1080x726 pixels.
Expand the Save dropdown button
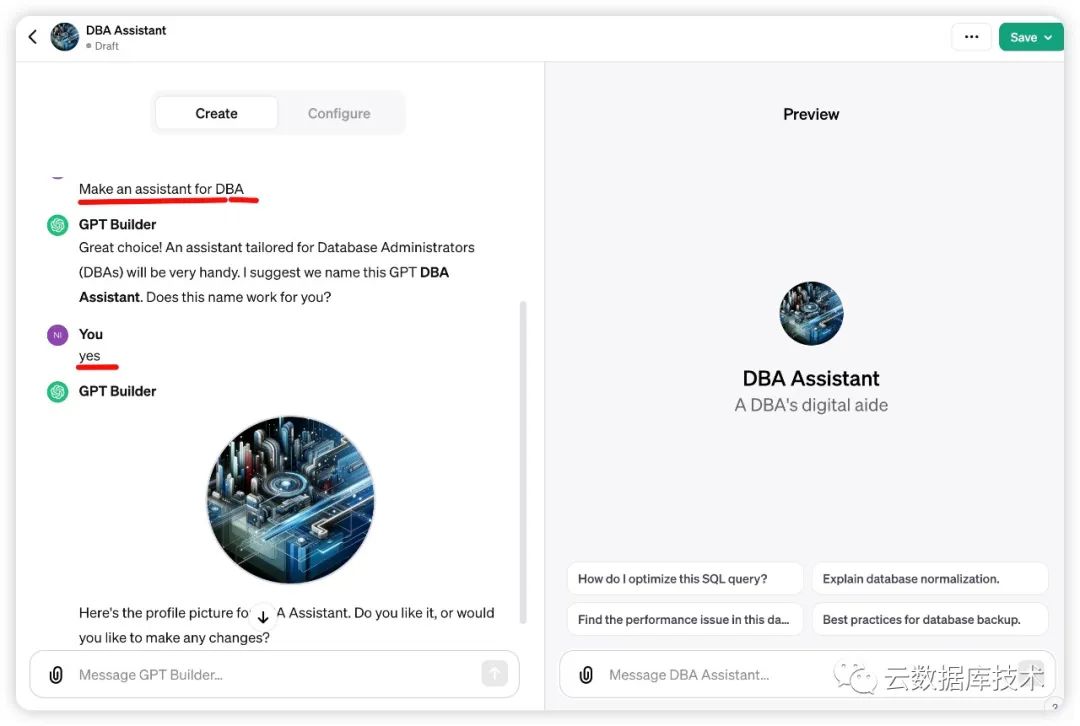pos(1030,37)
